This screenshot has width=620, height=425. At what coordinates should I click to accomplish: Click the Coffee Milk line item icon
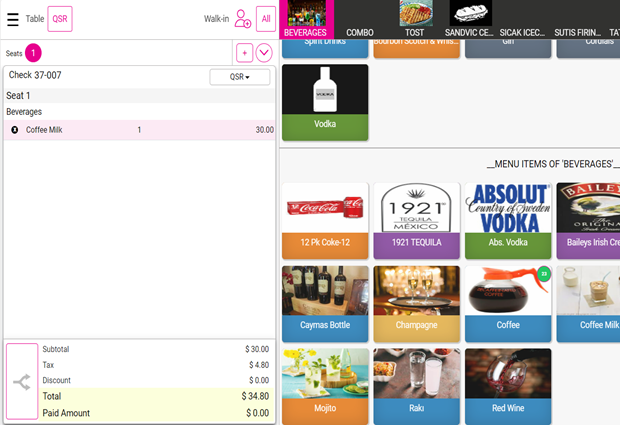click(14, 130)
